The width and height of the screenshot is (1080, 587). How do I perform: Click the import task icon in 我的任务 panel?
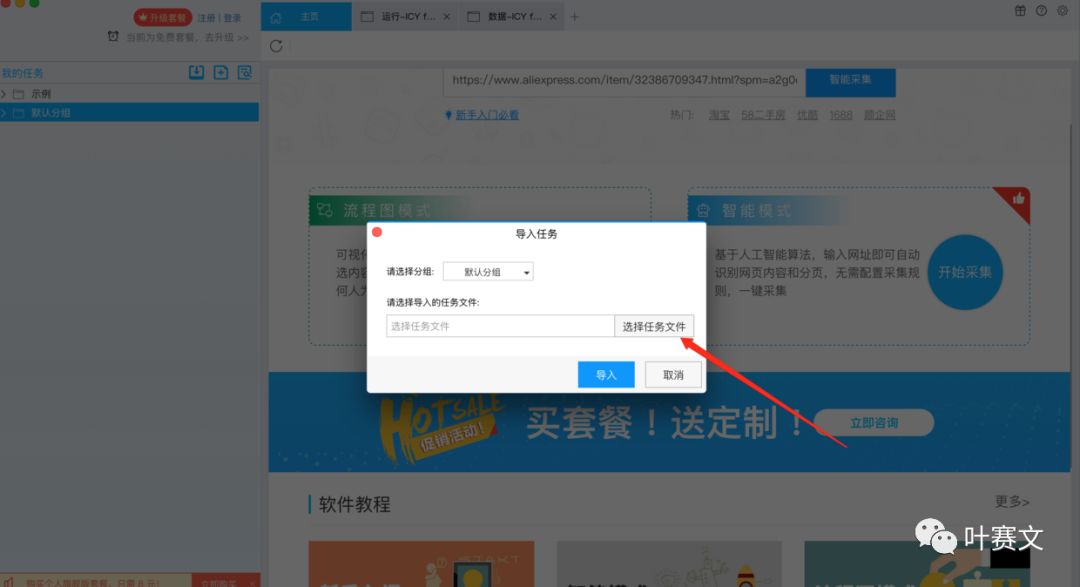[x=196, y=72]
